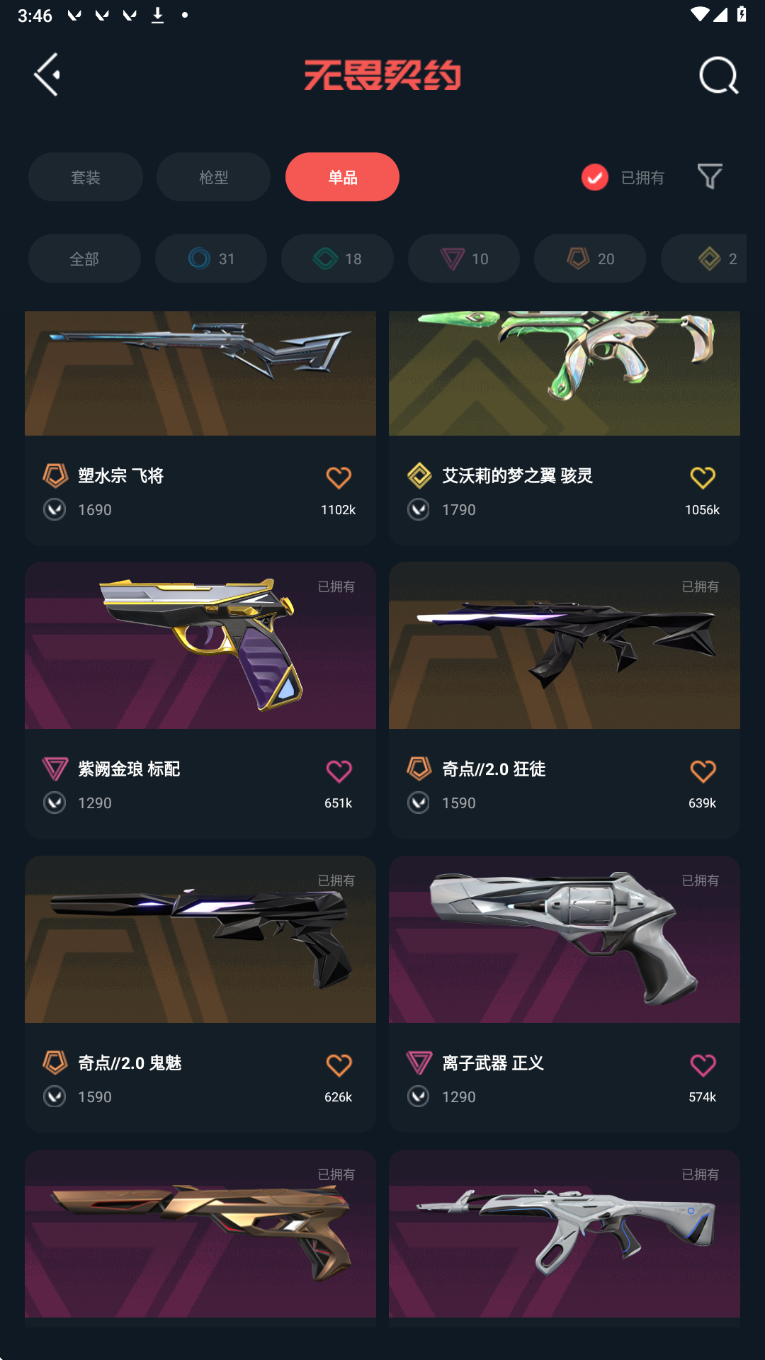The height and width of the screenshot is (1360, 765).
Task: Open the 紫阙金琅 标配 pistol image
Action: (200, 645)
